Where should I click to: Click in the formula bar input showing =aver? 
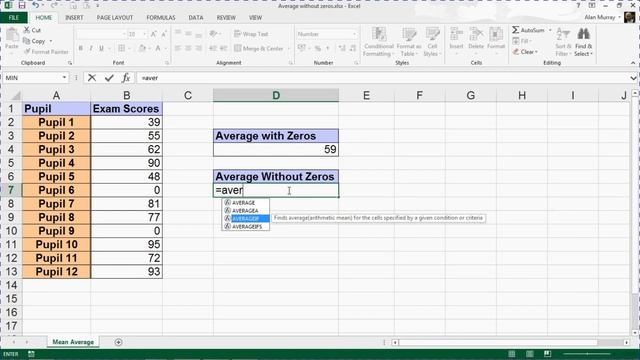(x=383, y=78)
